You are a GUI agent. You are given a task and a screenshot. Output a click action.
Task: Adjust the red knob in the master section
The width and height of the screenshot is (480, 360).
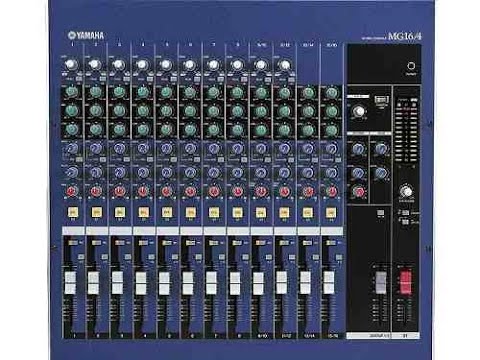(x=359, y=192)
